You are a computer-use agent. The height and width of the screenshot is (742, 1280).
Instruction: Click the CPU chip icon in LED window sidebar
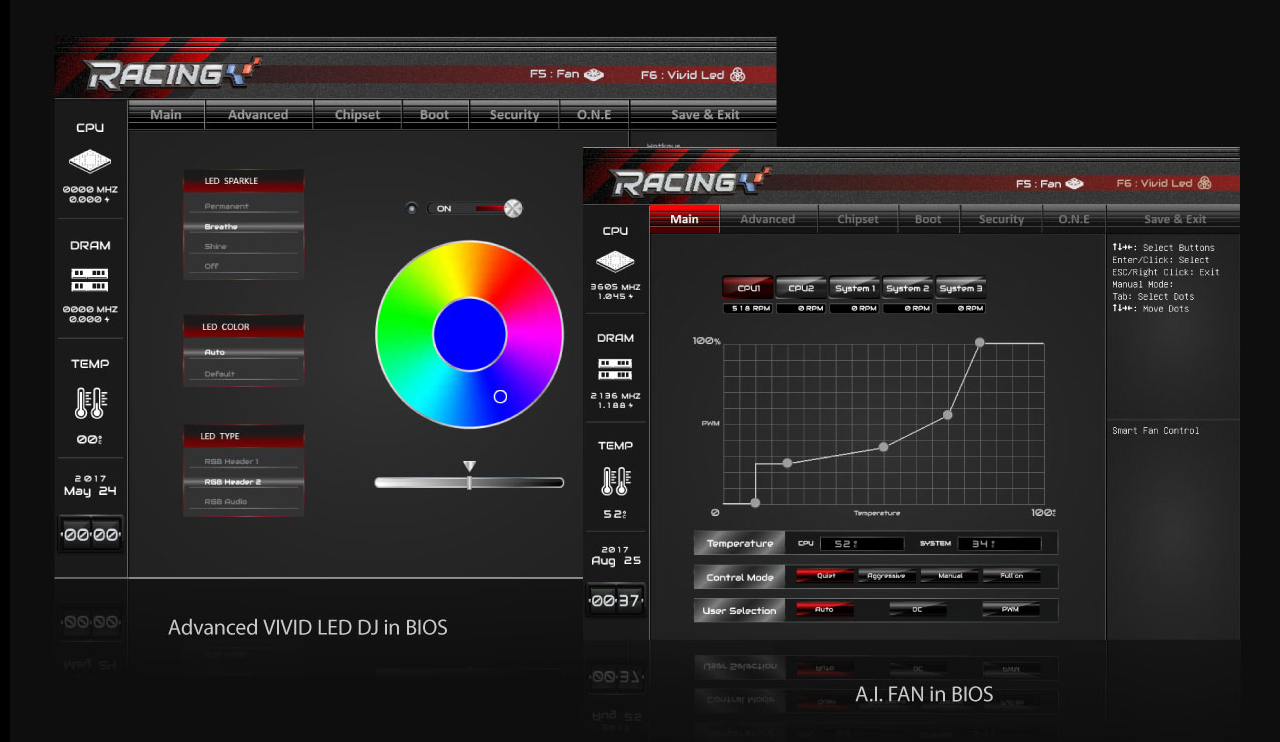[90, 161]
